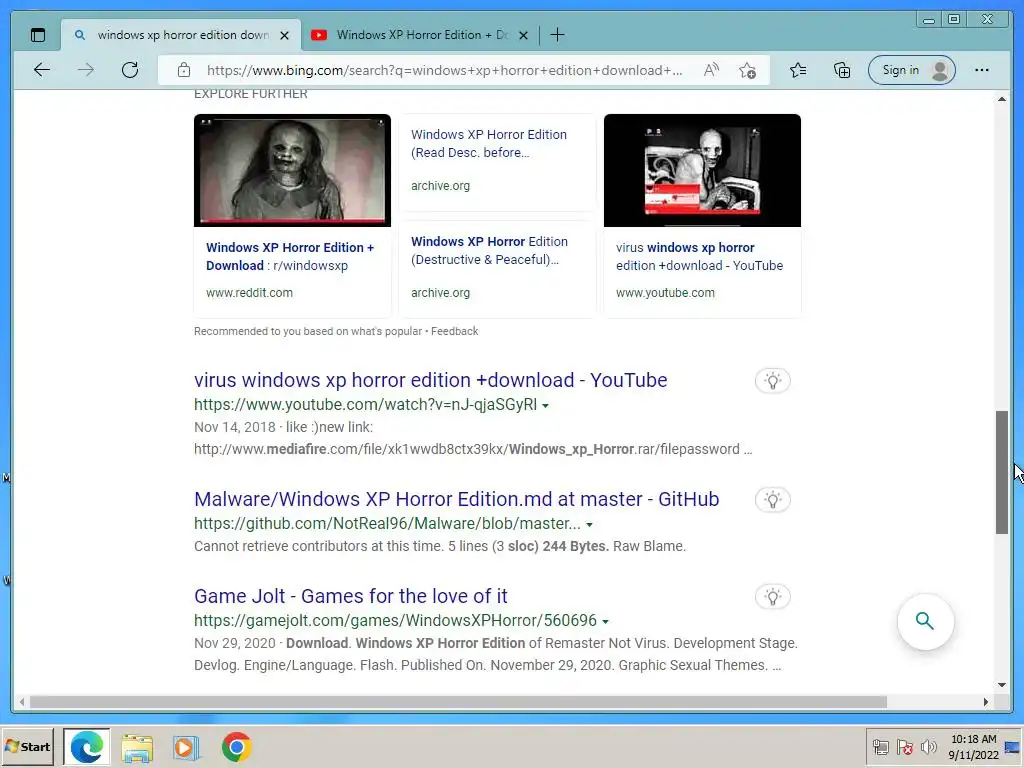Viewport: 1024px width, 768px height.
Task: Click the address bar URL
Action: pos(444,70)
